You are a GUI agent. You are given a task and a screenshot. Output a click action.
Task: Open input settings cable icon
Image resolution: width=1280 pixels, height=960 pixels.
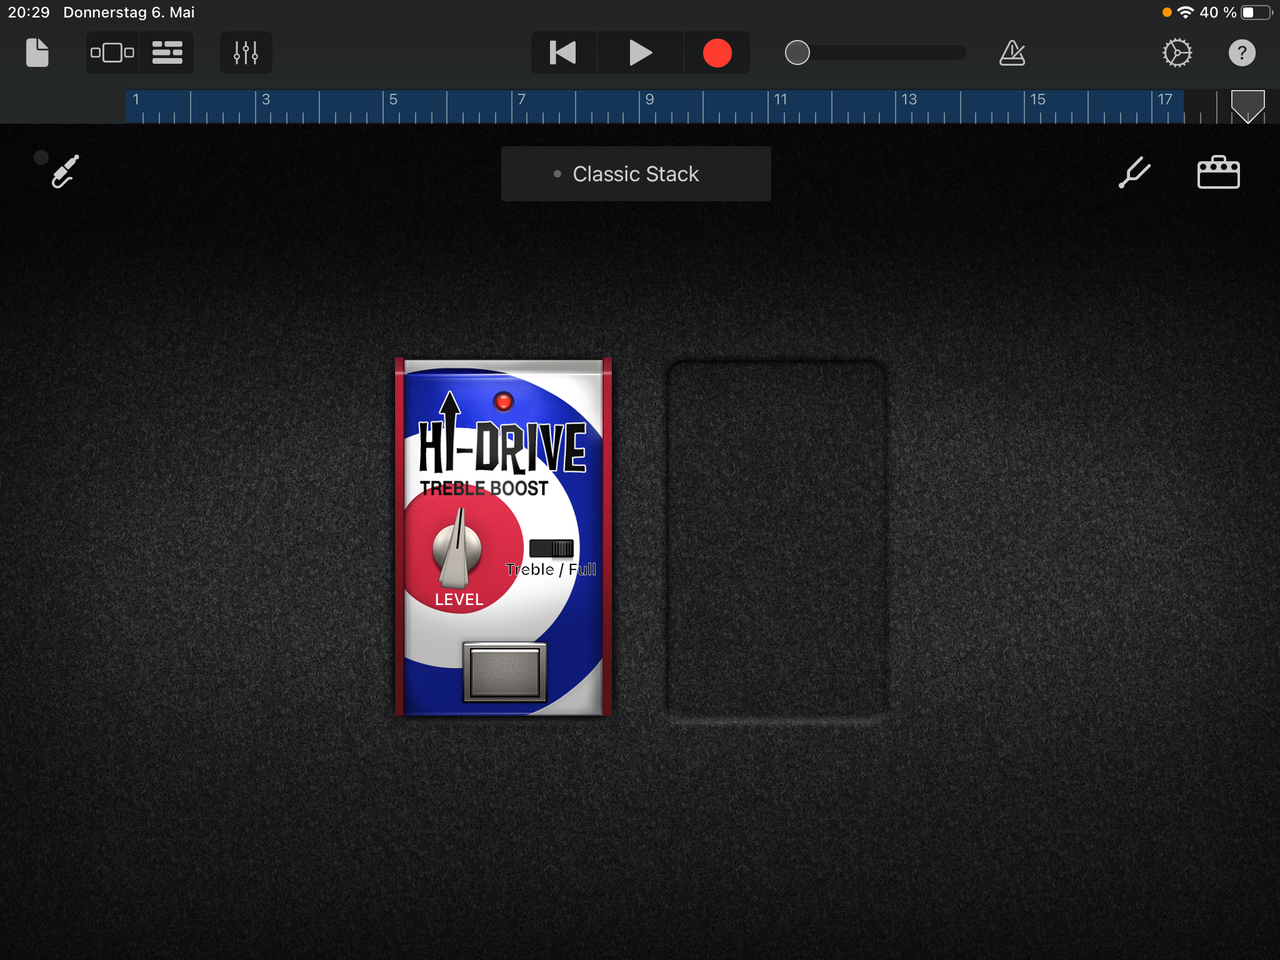[x=64, y=172]
